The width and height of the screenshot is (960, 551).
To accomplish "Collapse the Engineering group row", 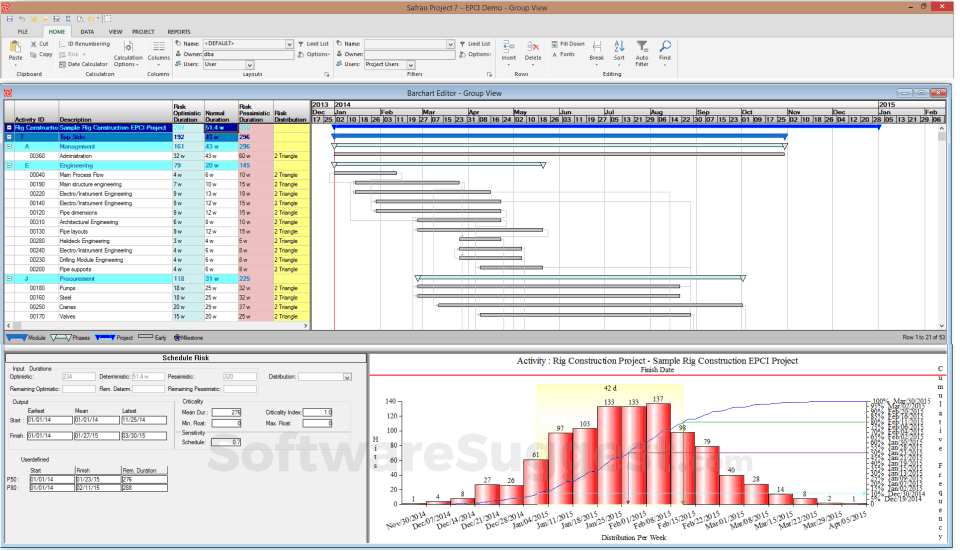I will [9, 165].
